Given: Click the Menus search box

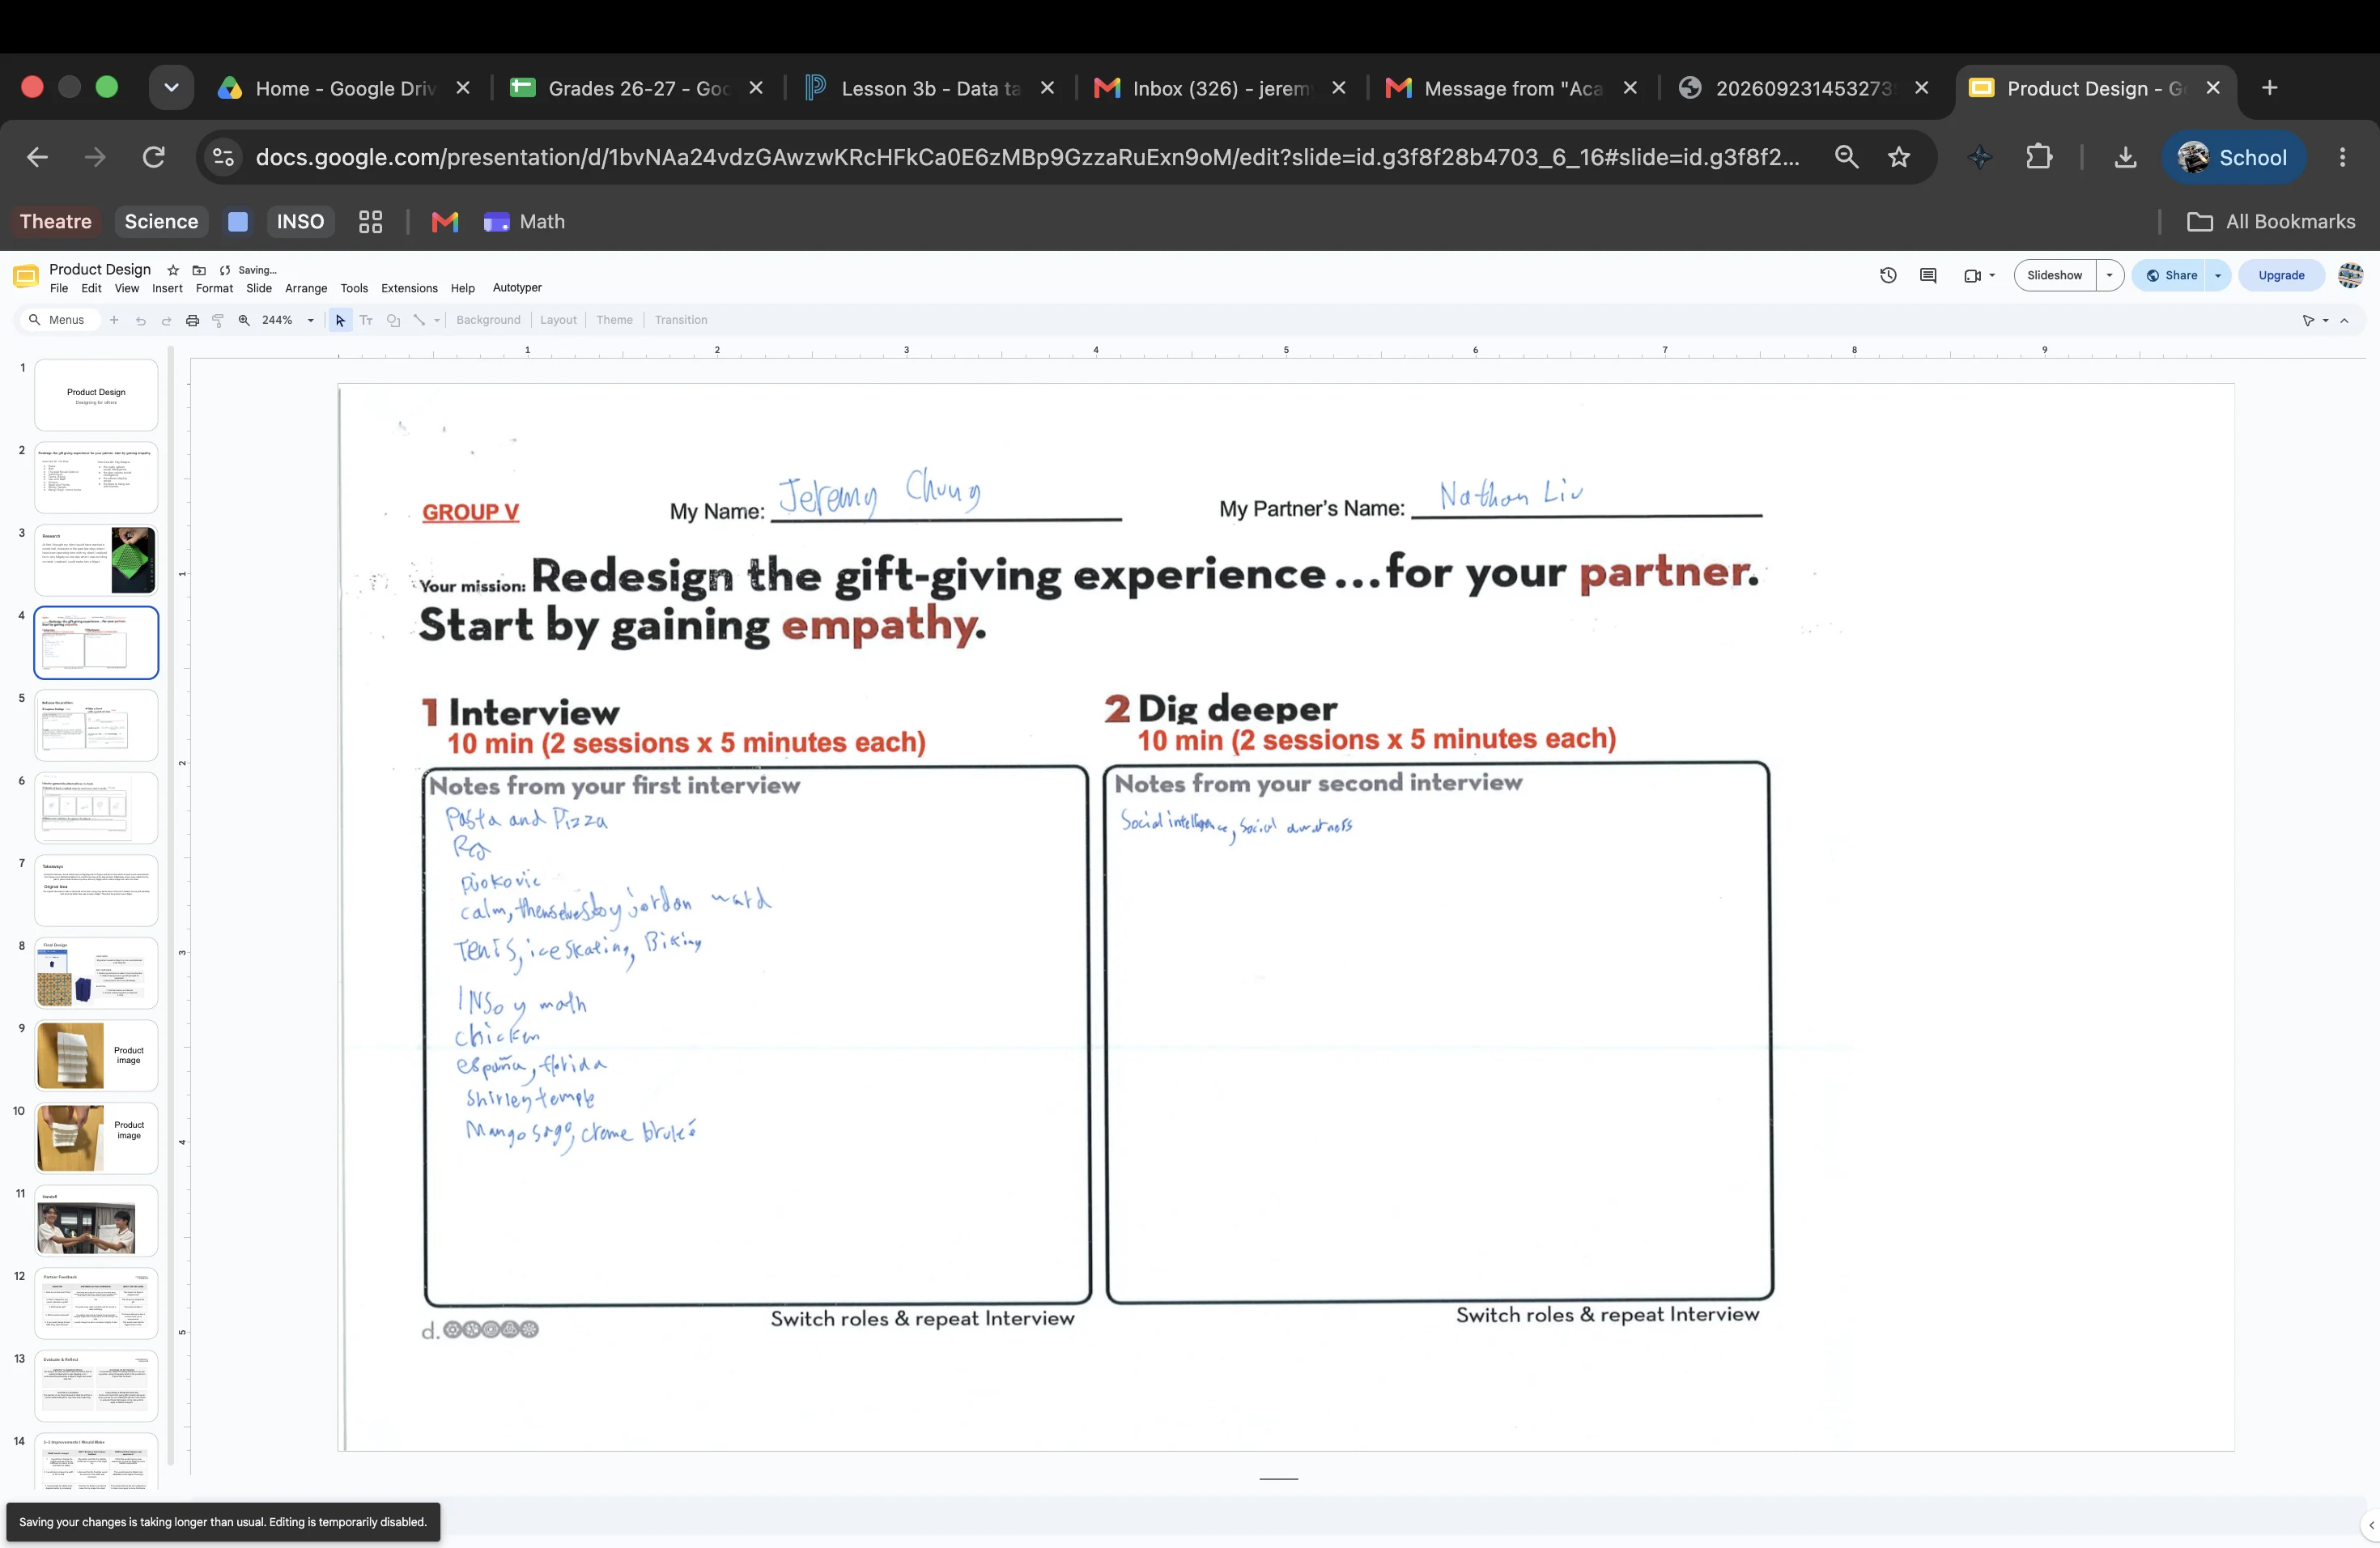Looking at the screenshot, I should (x=59, y=321).
